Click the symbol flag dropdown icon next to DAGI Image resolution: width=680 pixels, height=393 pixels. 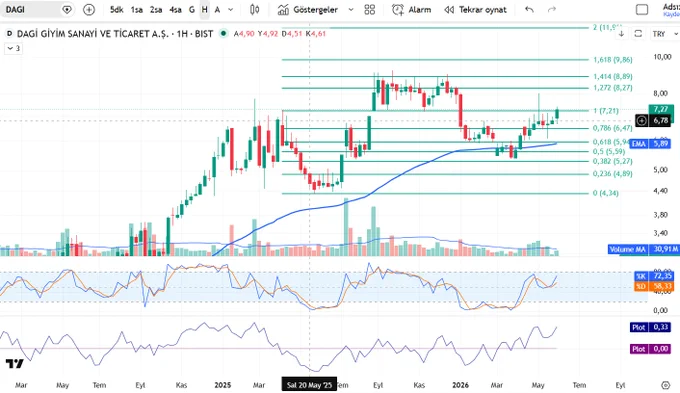pyautogui.click(x=67, y=10)
